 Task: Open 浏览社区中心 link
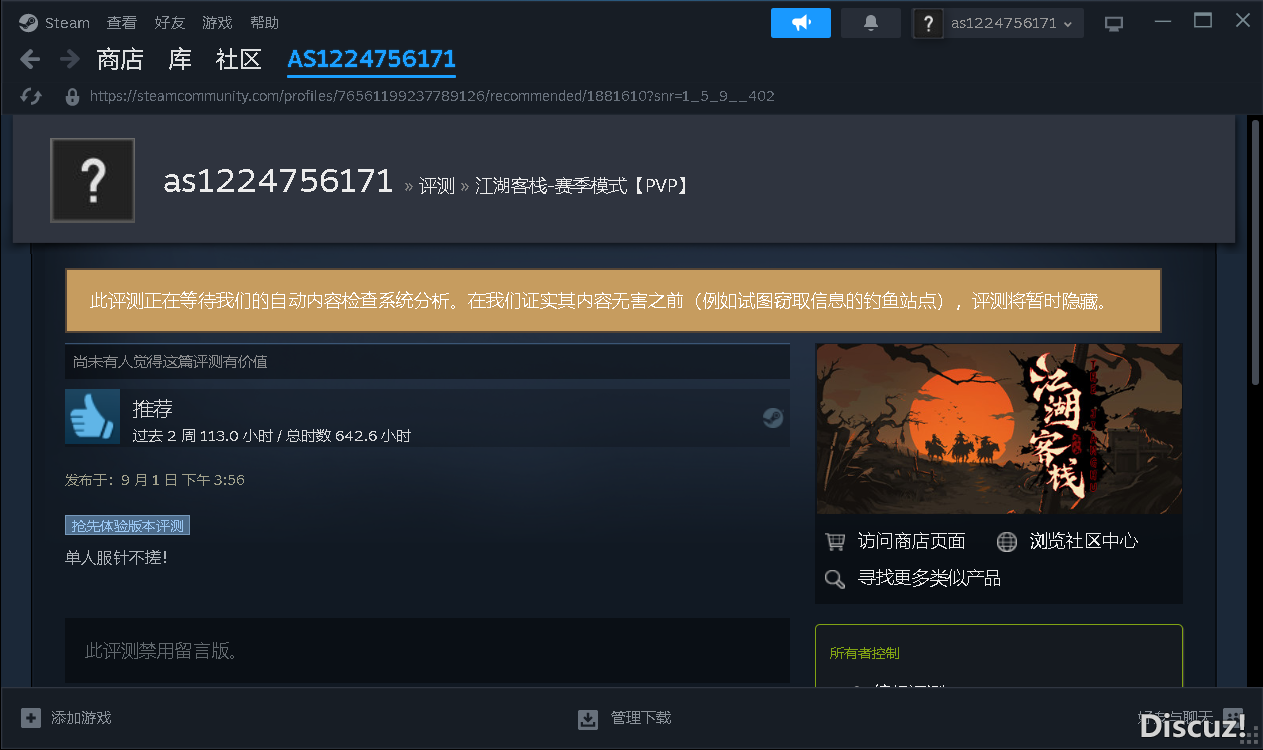(x=1084, y=541)
